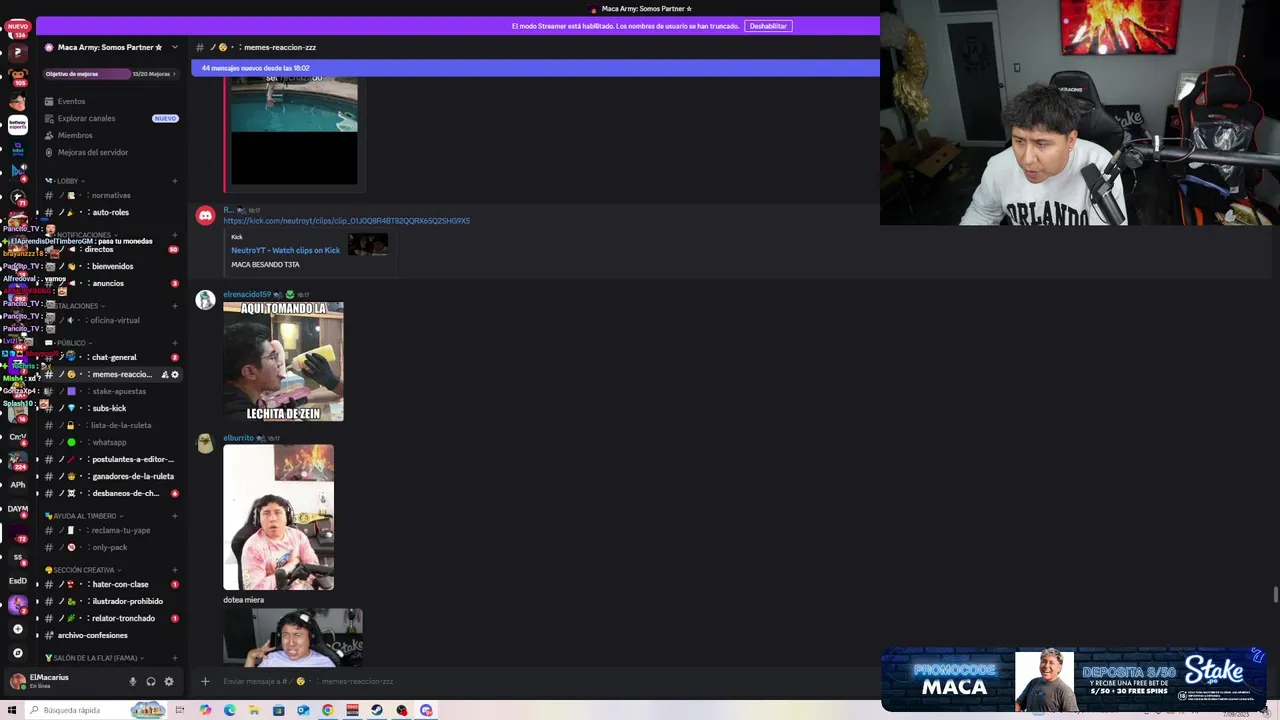Image resolution: width=1280 pixels, height=720 pixels.
Task: Open the stake-apuestas channel
Action: (x=111, y=391)
